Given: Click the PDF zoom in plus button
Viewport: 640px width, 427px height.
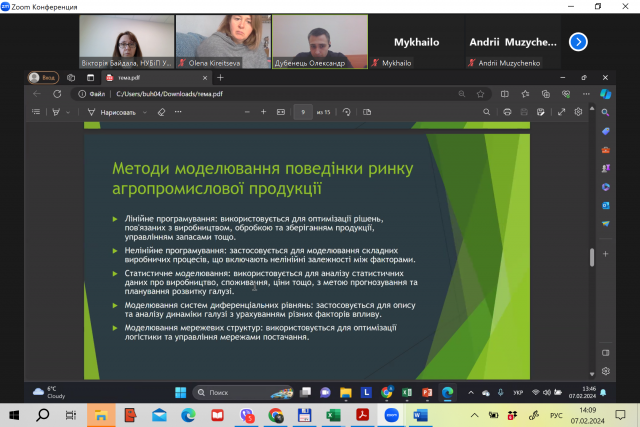Looking at the screenshot, I should 264,112.
